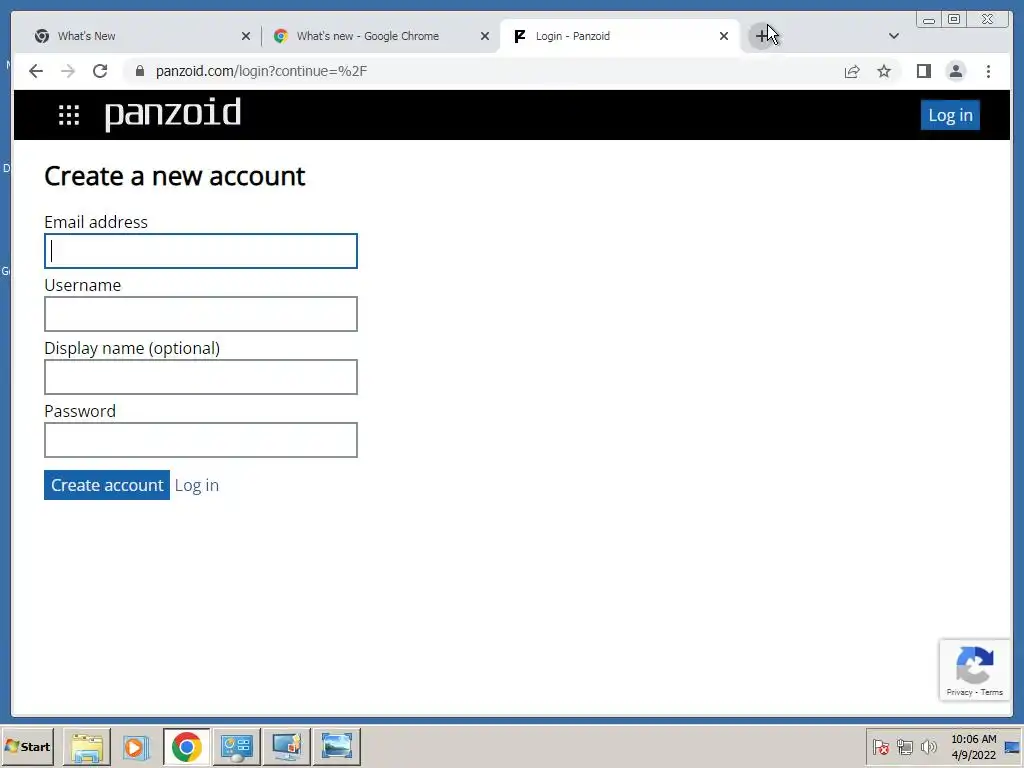Close the Chrome window
Image resolution: width=1024 pixels, height=768 pixels.
coord(987,20)
